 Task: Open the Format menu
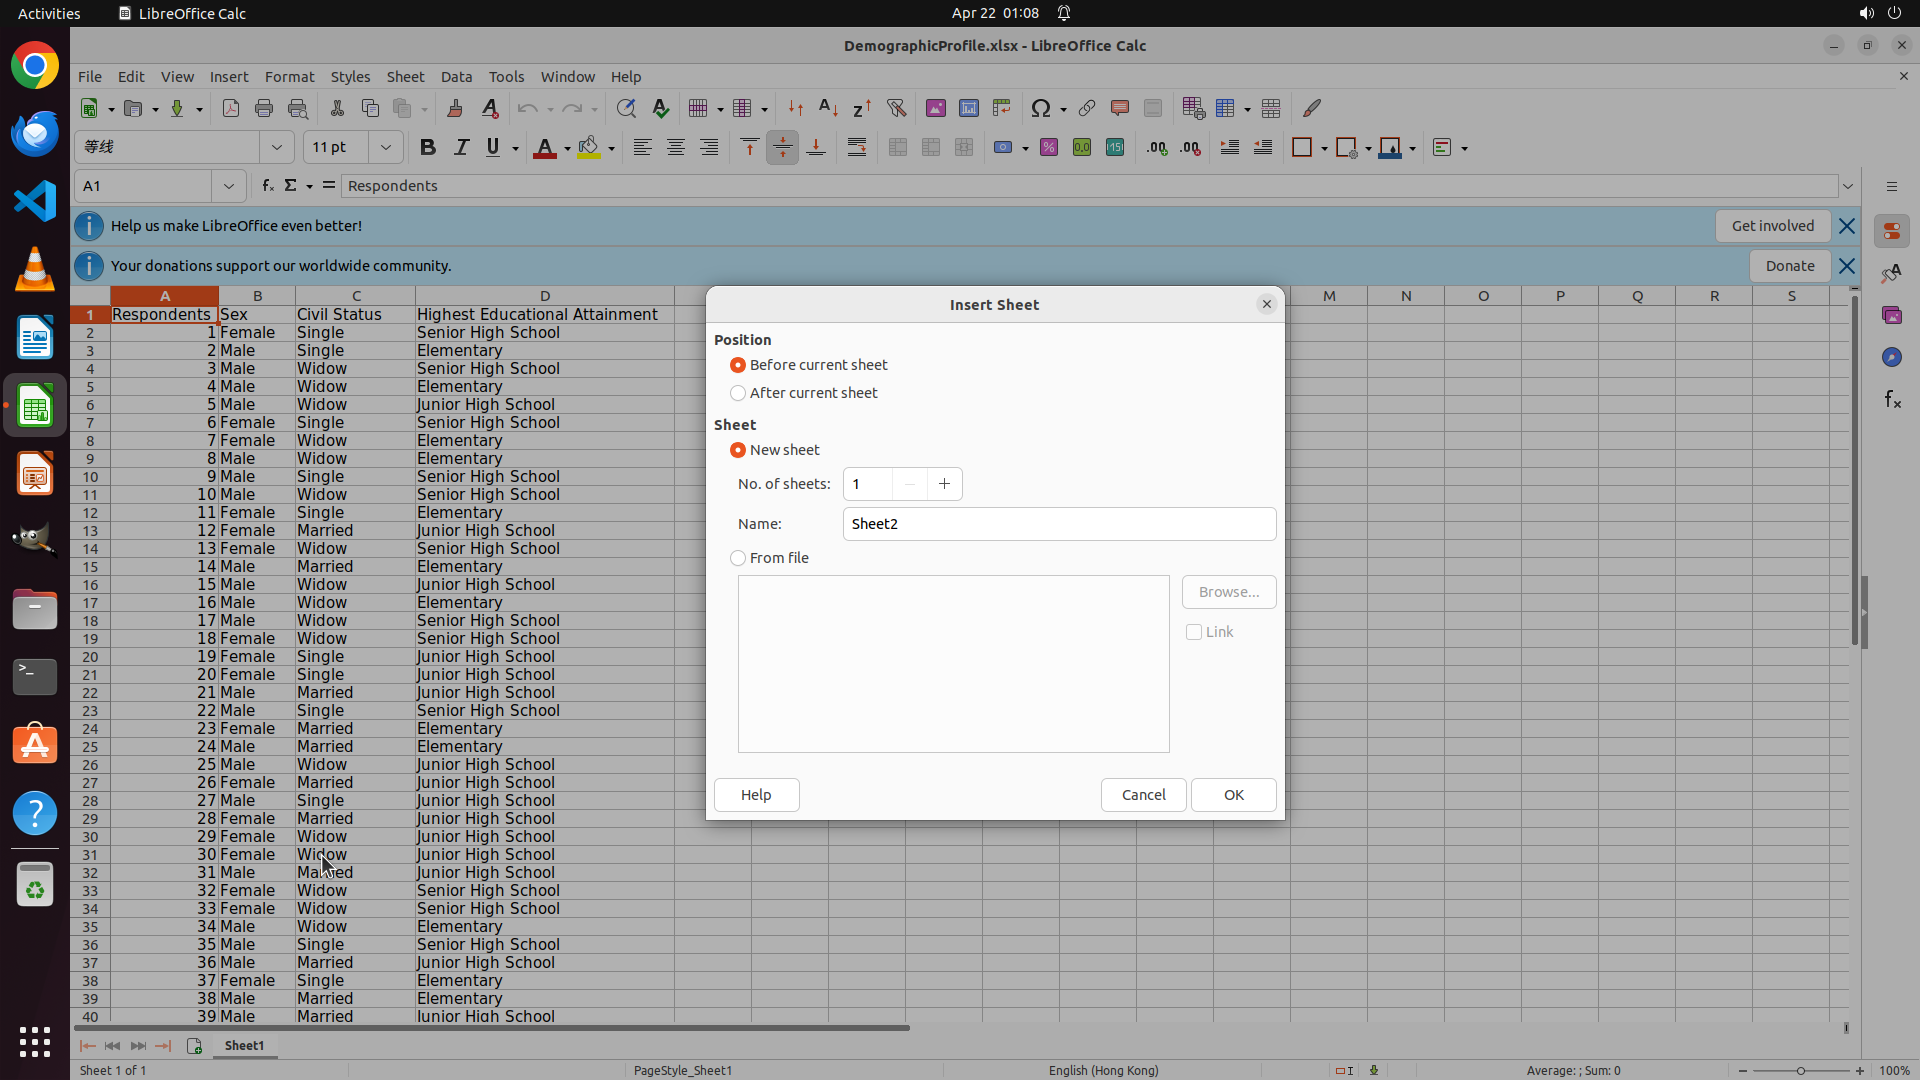[289, 77]
